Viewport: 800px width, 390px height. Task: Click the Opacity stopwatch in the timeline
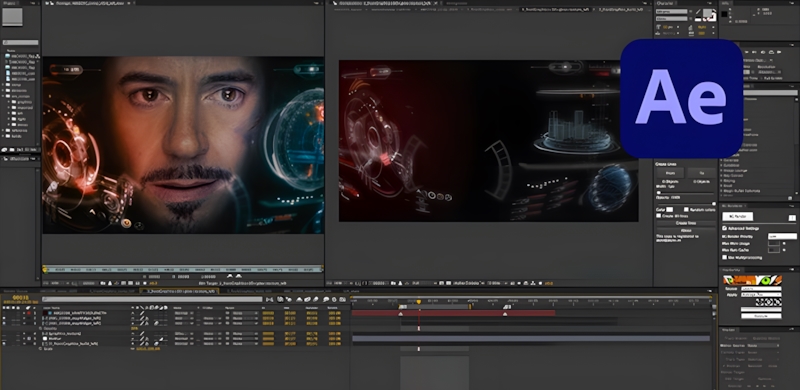(40, 328)
